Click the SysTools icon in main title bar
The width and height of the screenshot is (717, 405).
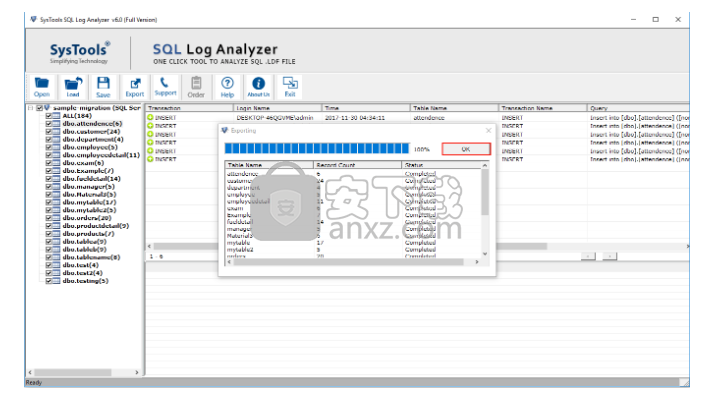click(33, 19)
